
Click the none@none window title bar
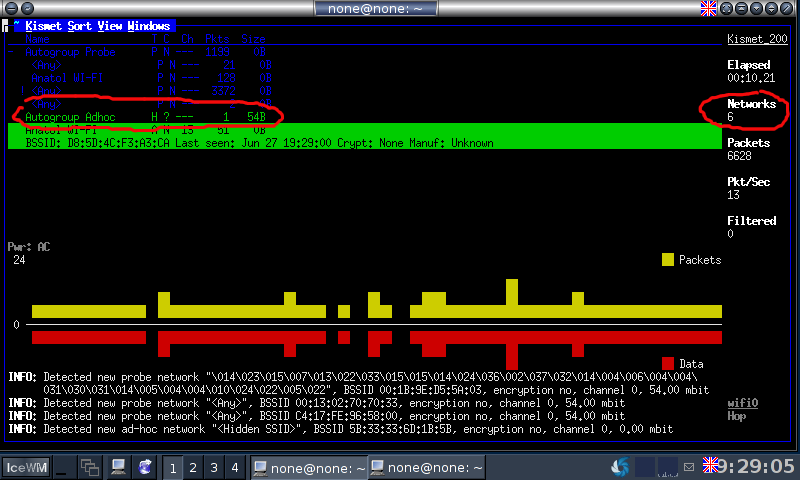click(376, 8)
